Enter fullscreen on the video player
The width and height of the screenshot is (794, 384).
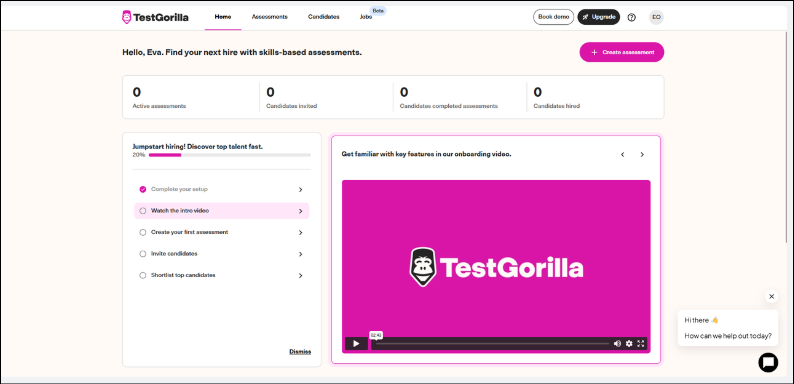point(641,343)
